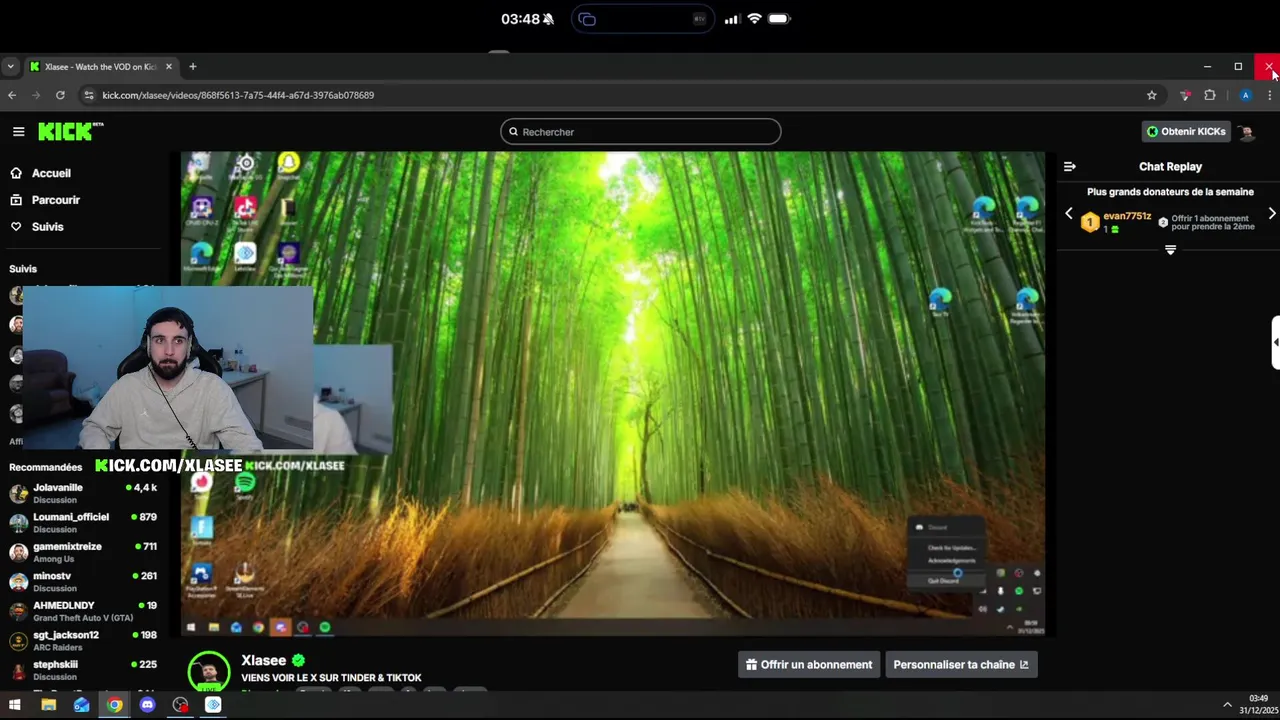Viewport: 1280px width, 720px height.
Task: Open recommended channel sgt_jackson12
Action: (x=84, y=640)
